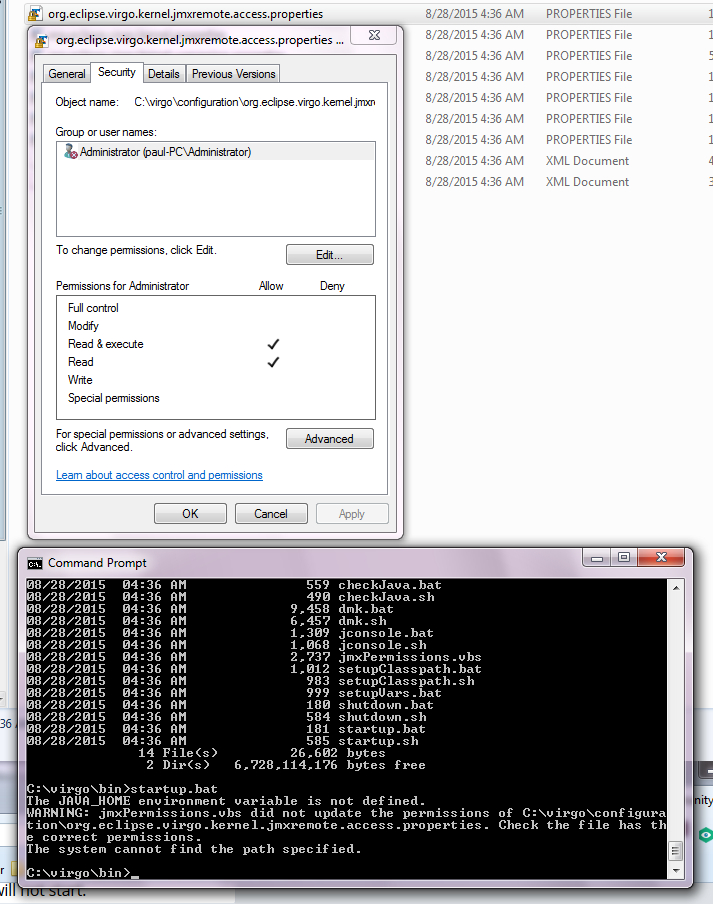This screenshot has width=713, height=904.
Task: Minimize the Command Prompt window
Action: (x=597, y=558)
